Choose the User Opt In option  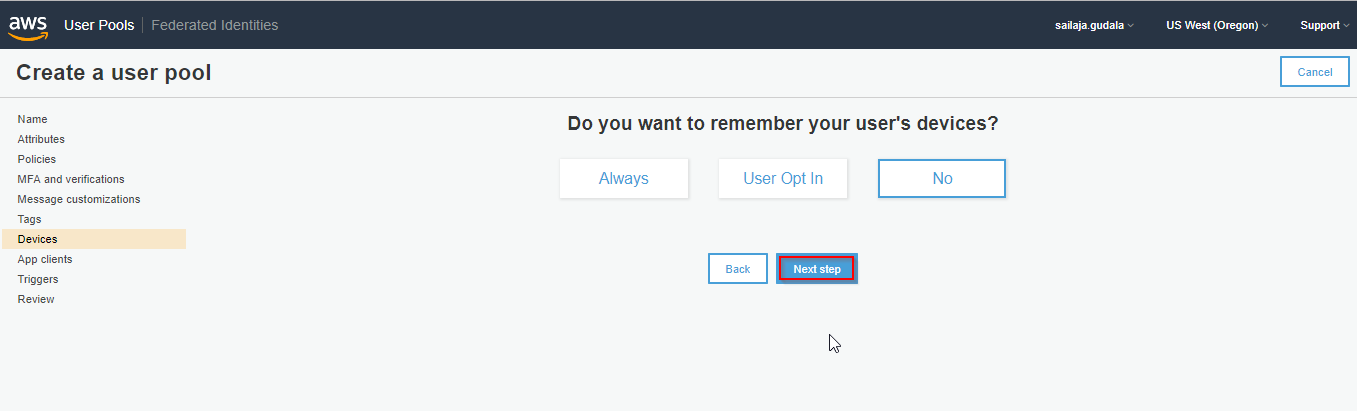click(x=783, y=179)
